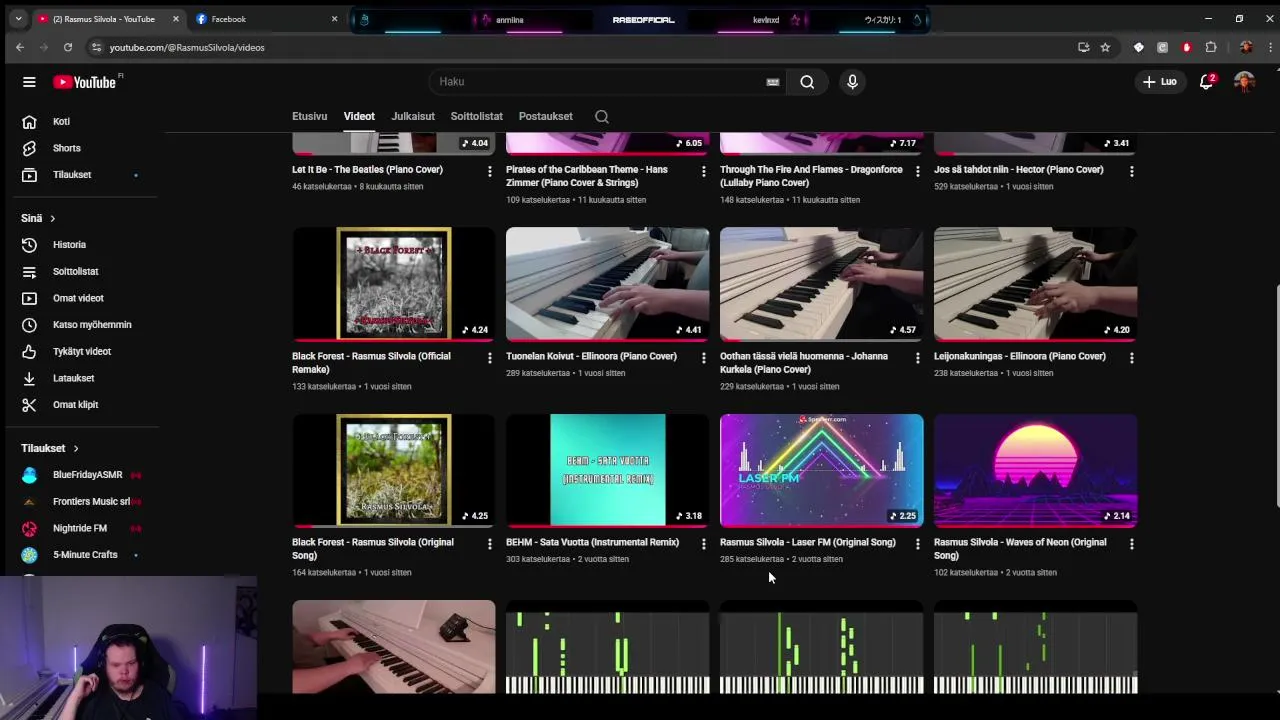Image resolution: width=1280 pixels, height=720 pixels.
Task: Open the Postaukset tab
Action: pos(545,116)
